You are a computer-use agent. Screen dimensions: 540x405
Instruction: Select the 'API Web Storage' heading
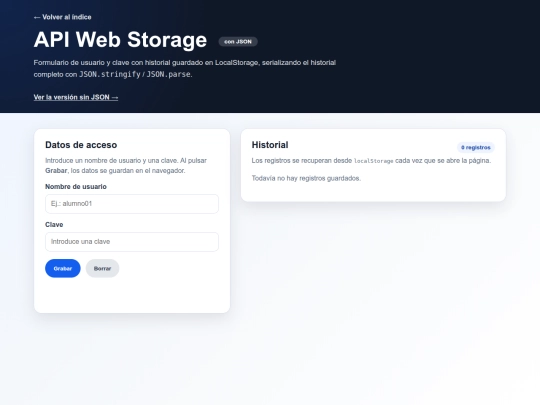[x=120, y=40]
